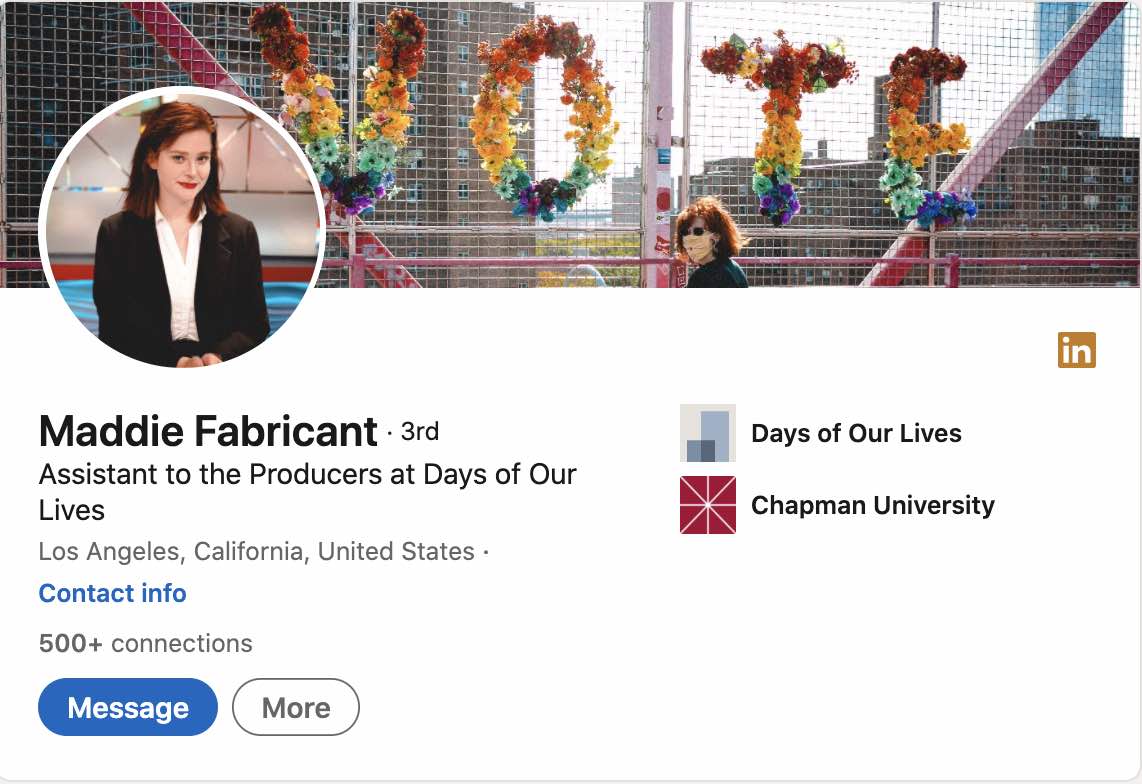Screen dimensions: 1142x784
Task: View the 500+ connections count
Action: [146, 643]
